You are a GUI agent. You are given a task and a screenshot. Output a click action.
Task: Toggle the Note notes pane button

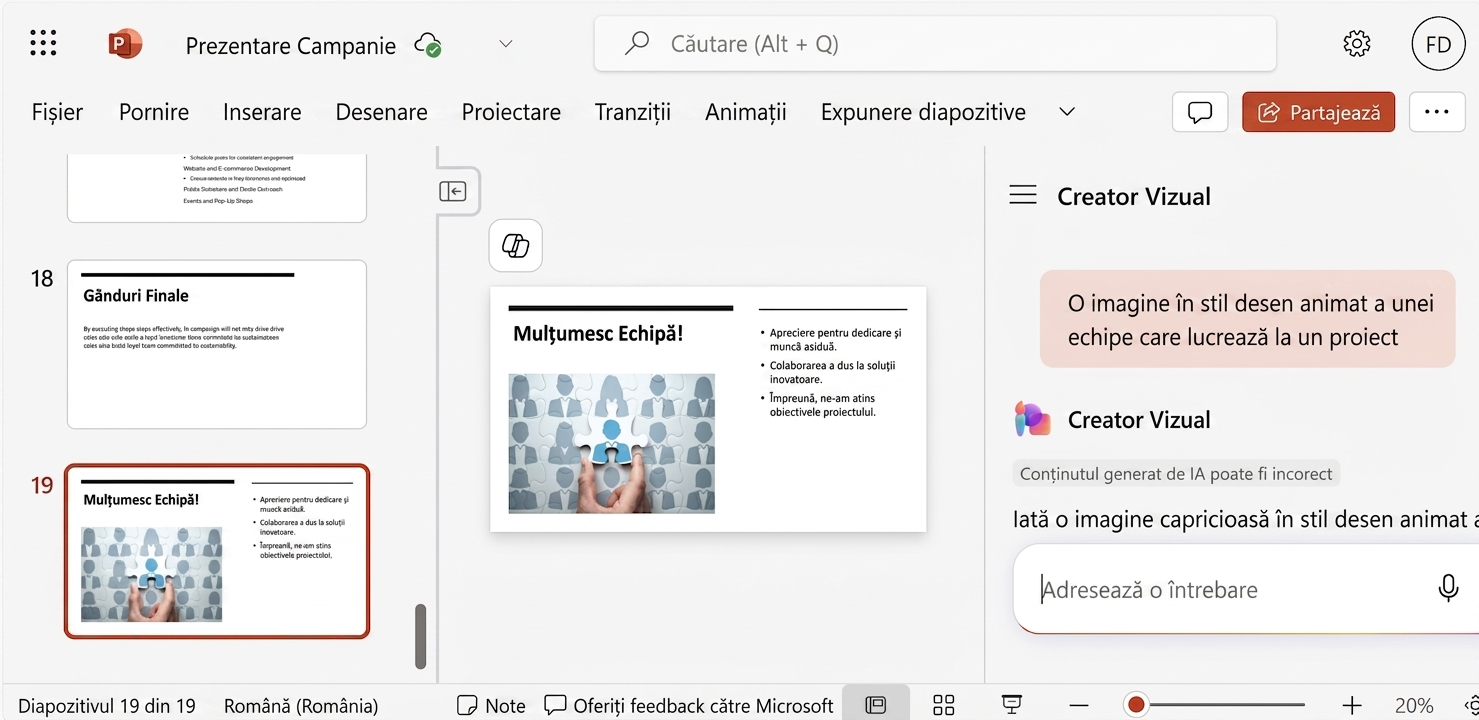click(491, 705)
